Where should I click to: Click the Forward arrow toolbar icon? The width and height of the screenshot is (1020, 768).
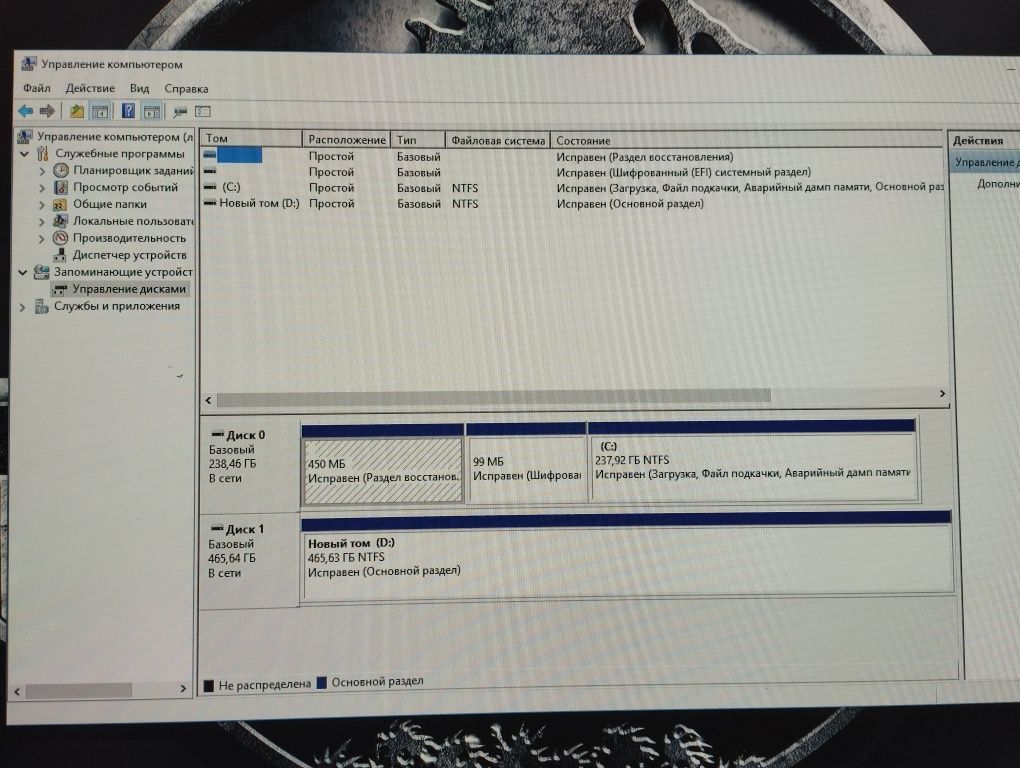pos(47,111)
